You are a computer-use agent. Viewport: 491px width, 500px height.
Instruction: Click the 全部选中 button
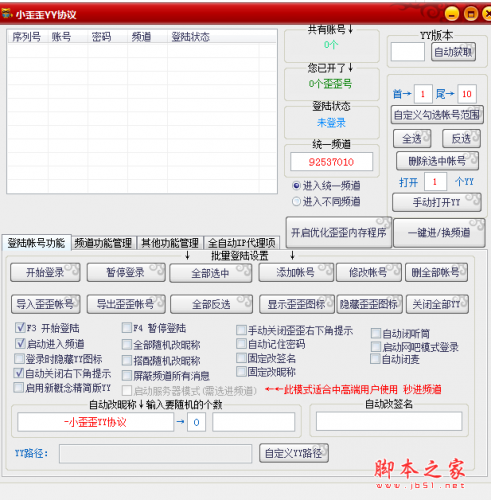pos(211,273)
